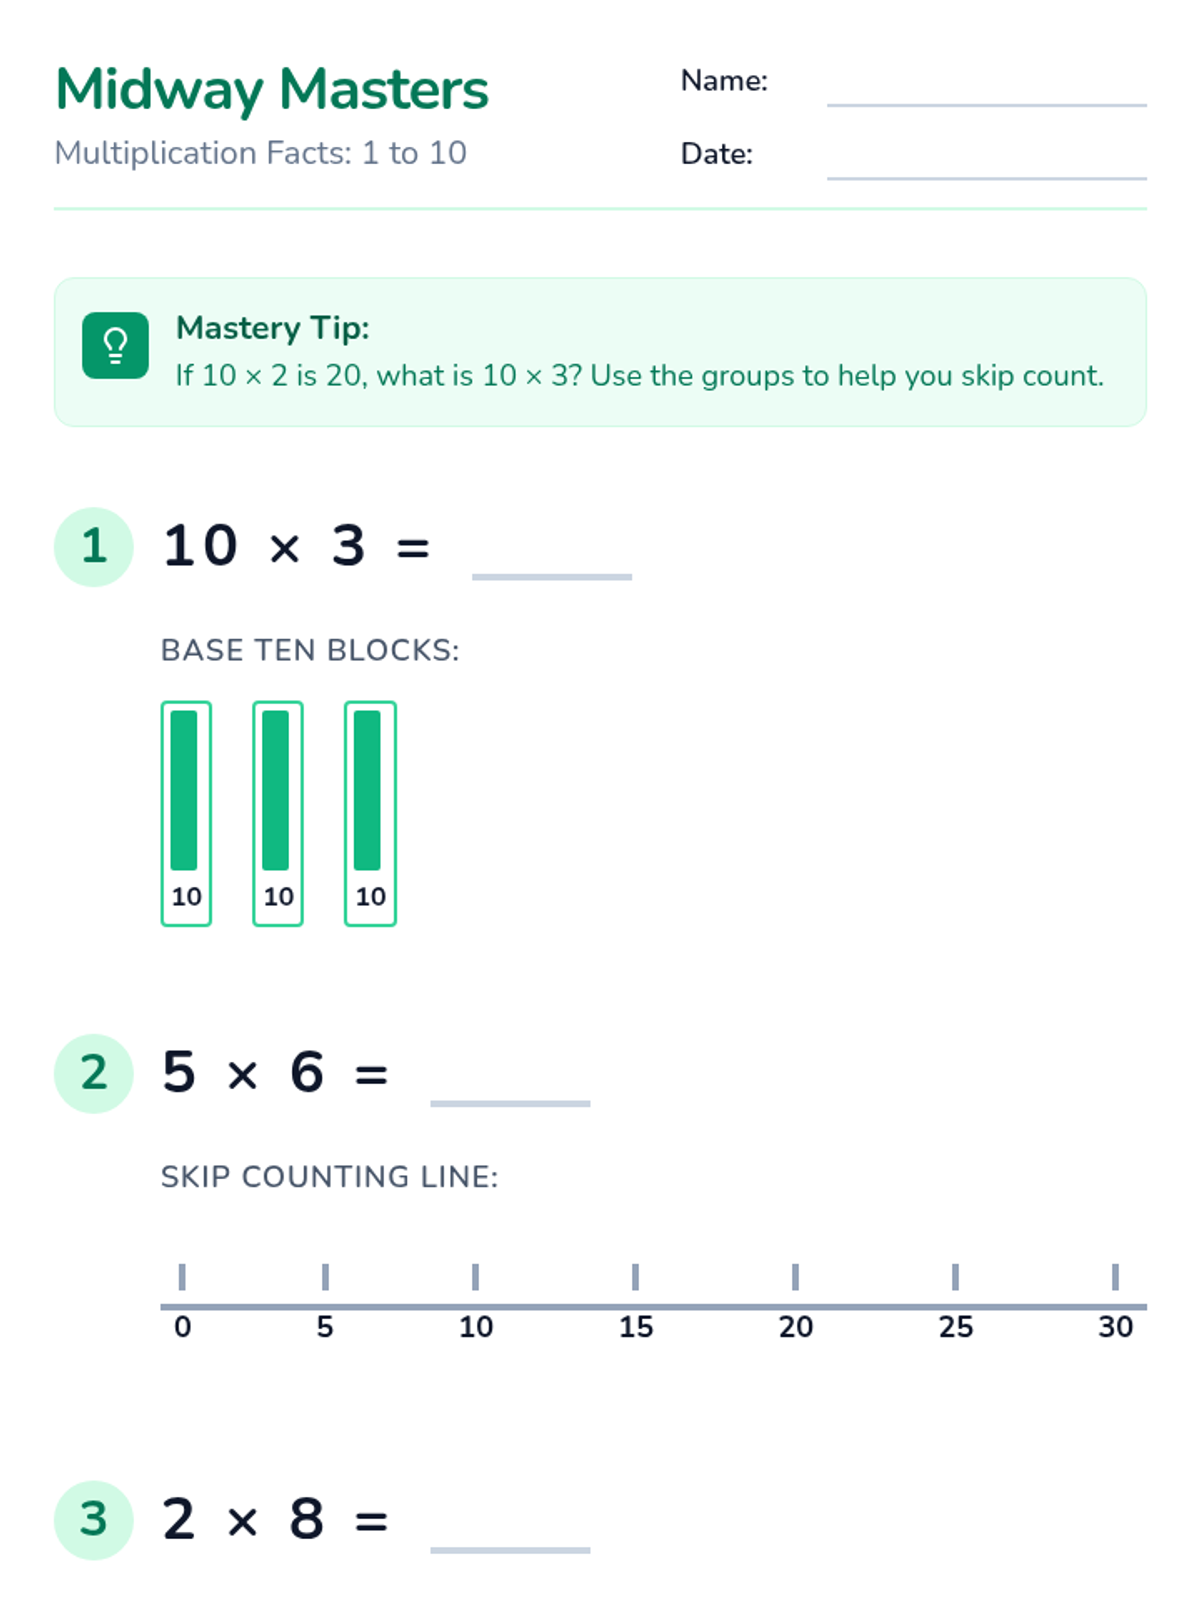This screenshot has width=1200, height=1600.
Task: Click the 0 tick on number line
Action: click(182, 1277)
